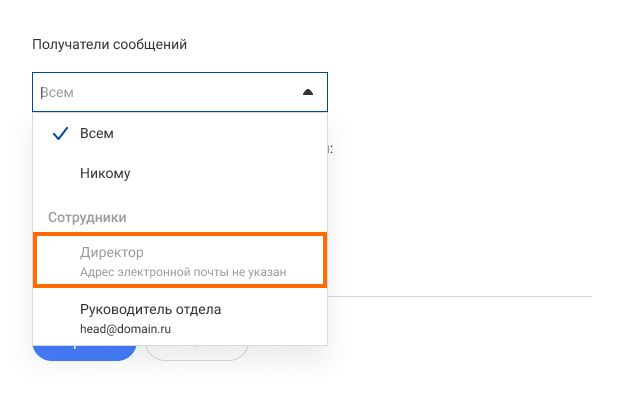This screenshot has width=624, height=393.
Task: Click the head@domain.ru email address
Action: (x=125, y=329)
